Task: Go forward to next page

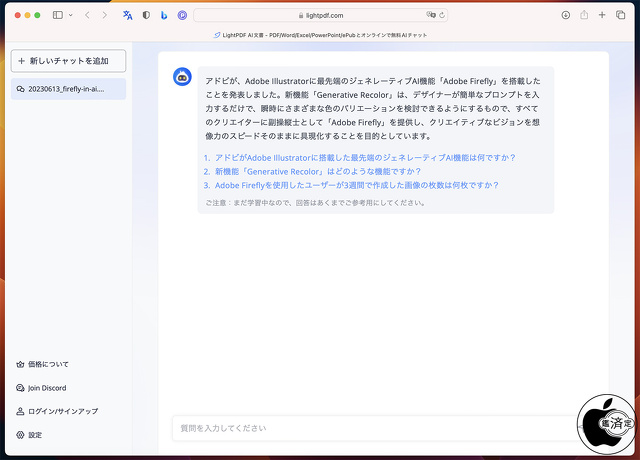Action: coord(105,15)
